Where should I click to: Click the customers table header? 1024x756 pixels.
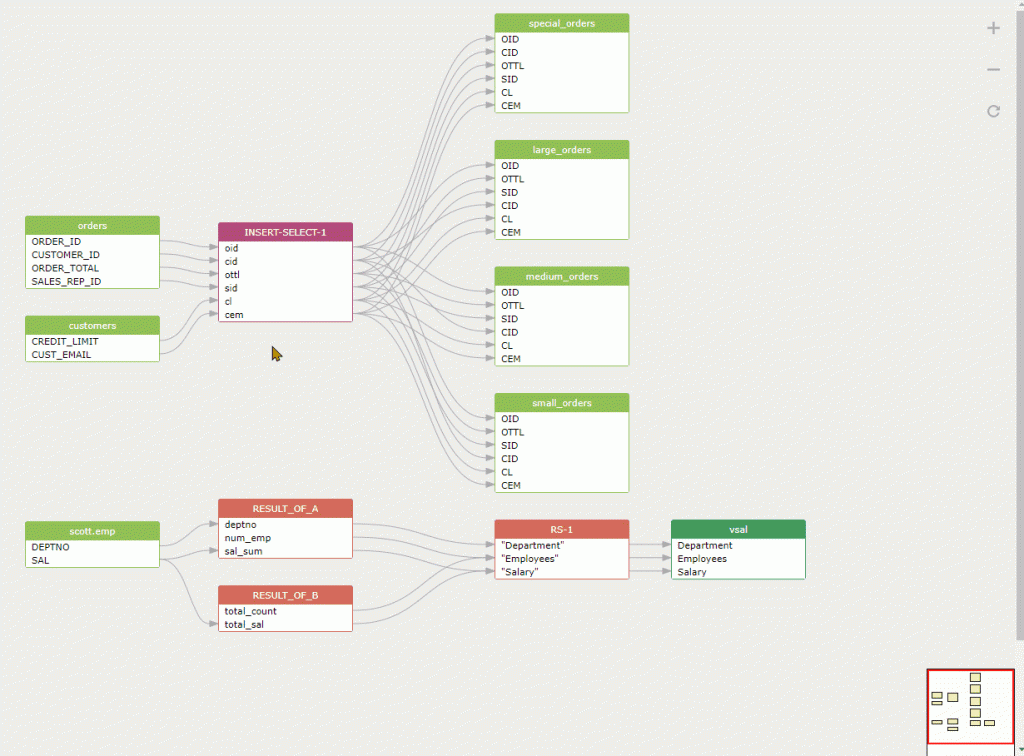click(x=92, y=326)
